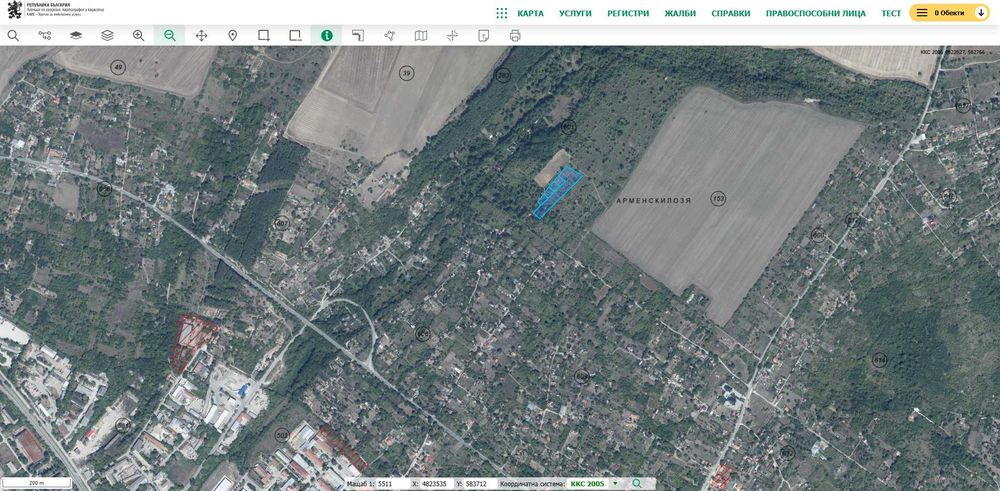1000x491 pixels.
Task: Select the zoom in tool
Action: coord(138,35)
